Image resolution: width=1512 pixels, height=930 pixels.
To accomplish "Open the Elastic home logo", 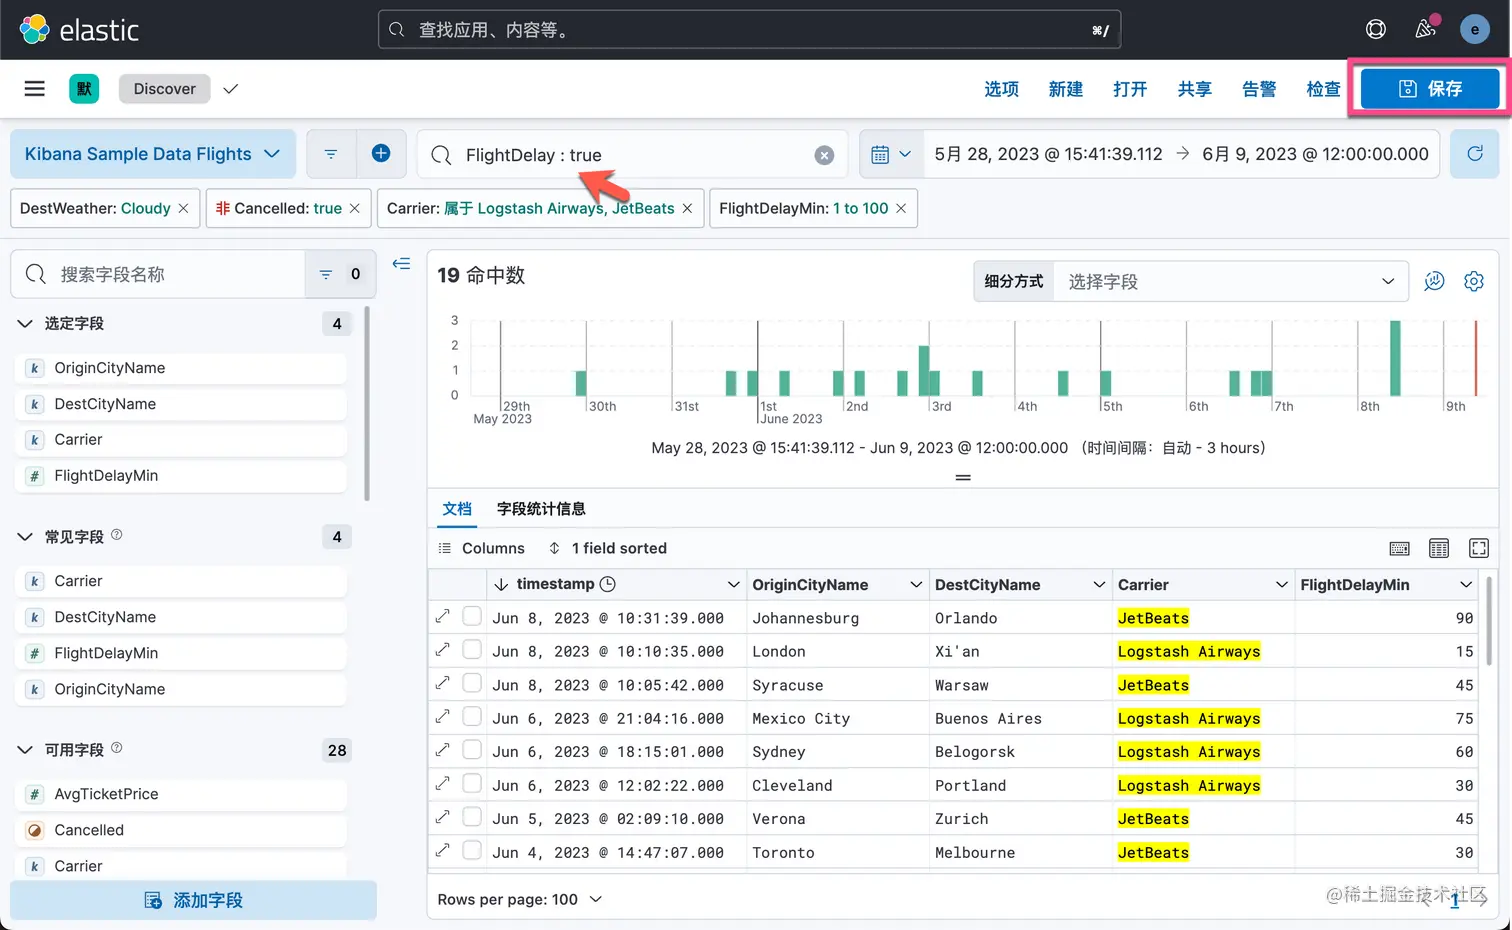I will (x=79, y=30).
